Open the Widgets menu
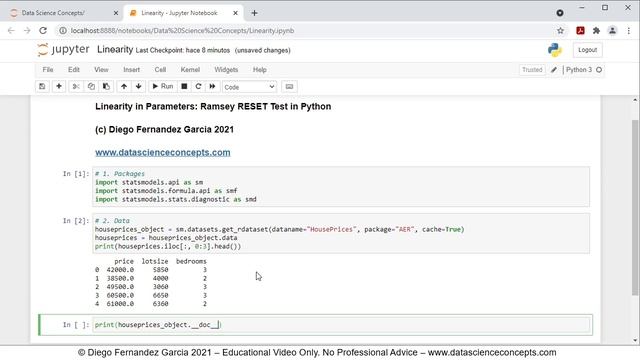 click(x=226, y=70)
